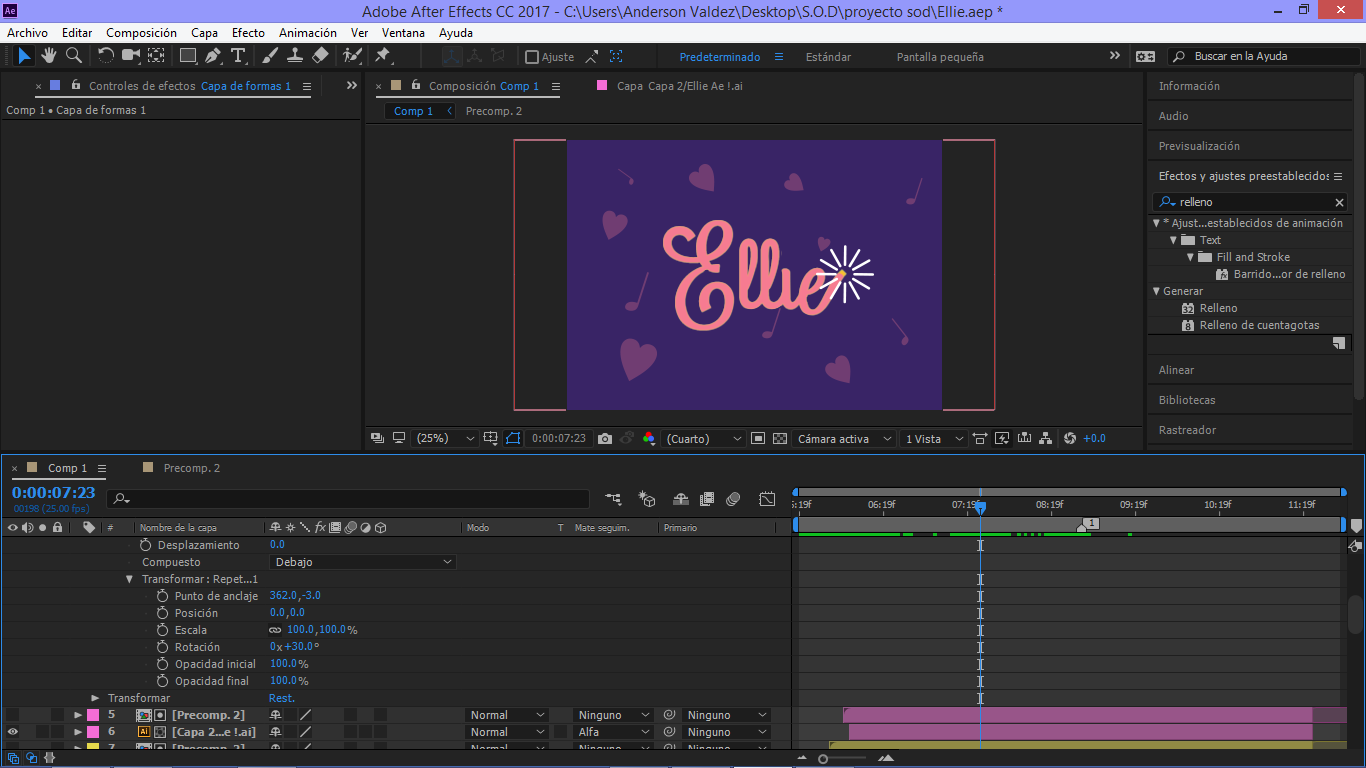The image size is (1366, 768).
Task: Open the Graph Editor icon
Action: coord(767,498)
